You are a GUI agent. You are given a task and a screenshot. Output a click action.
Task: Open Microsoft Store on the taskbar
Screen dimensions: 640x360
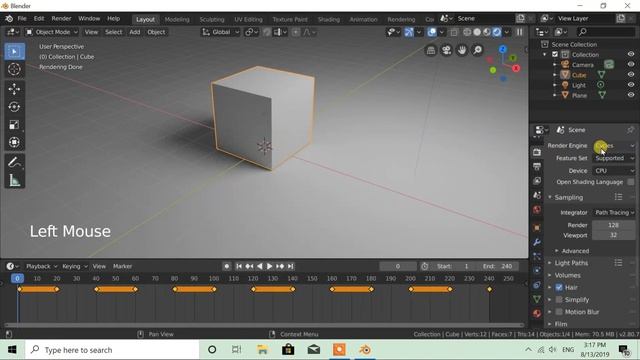(x=288, y=350)
